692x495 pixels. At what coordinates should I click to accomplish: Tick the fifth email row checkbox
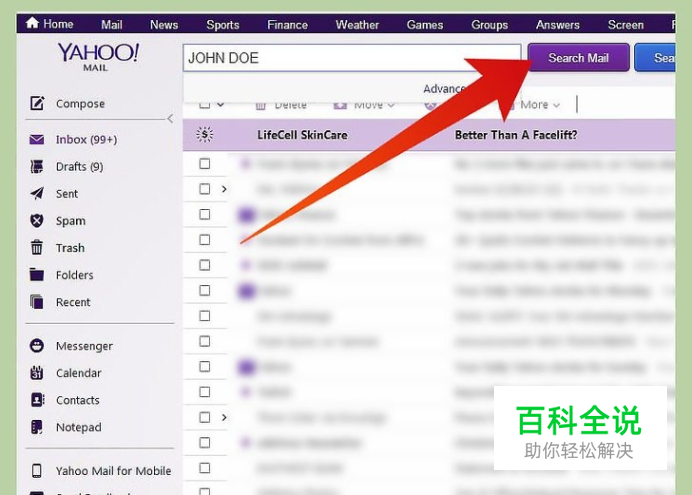pos(204,265)
